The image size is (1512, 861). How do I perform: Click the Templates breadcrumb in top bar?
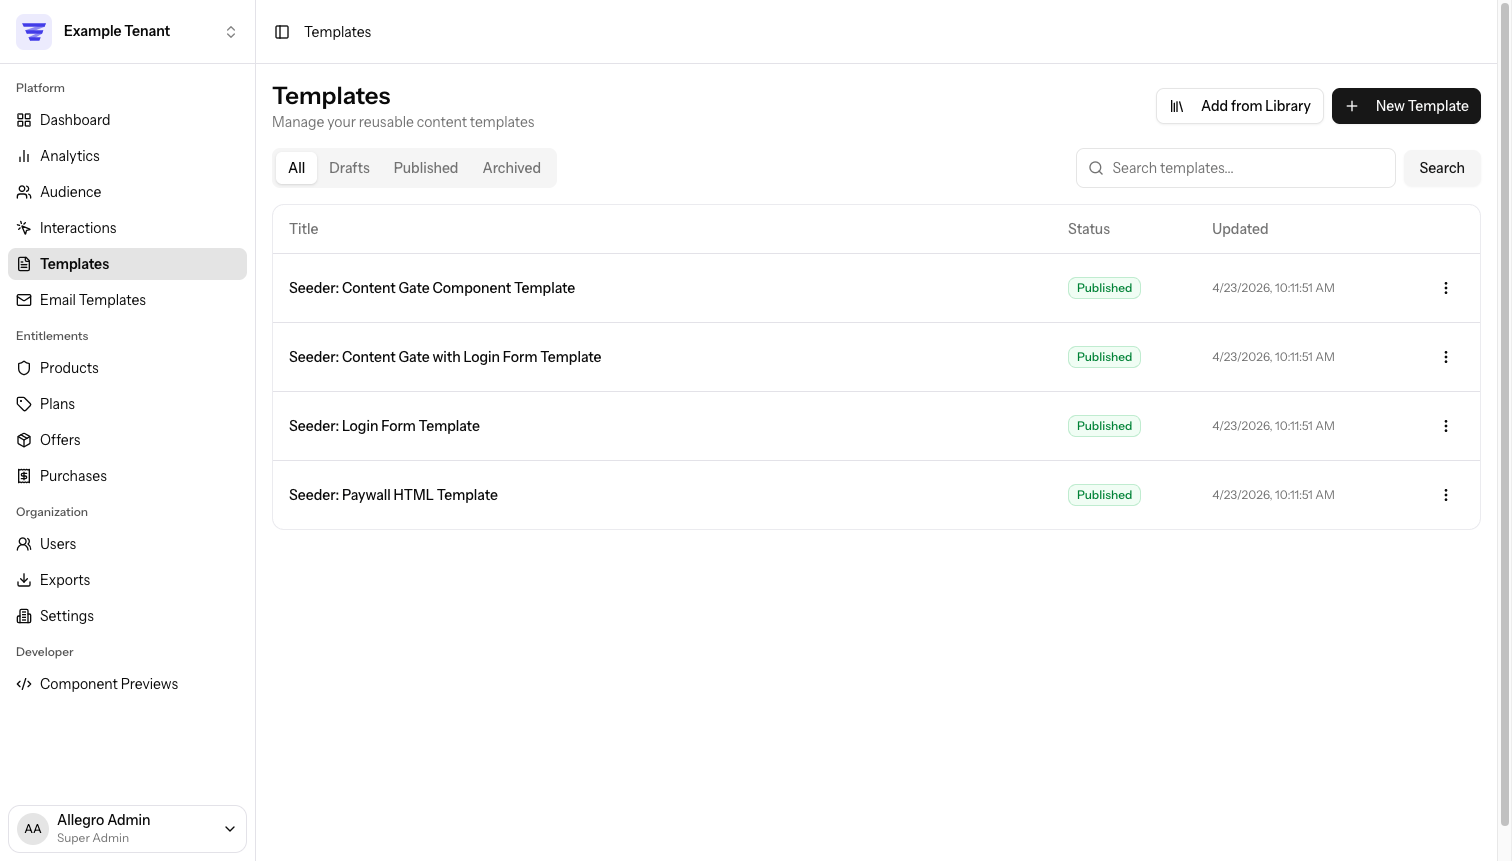point(338,32)
